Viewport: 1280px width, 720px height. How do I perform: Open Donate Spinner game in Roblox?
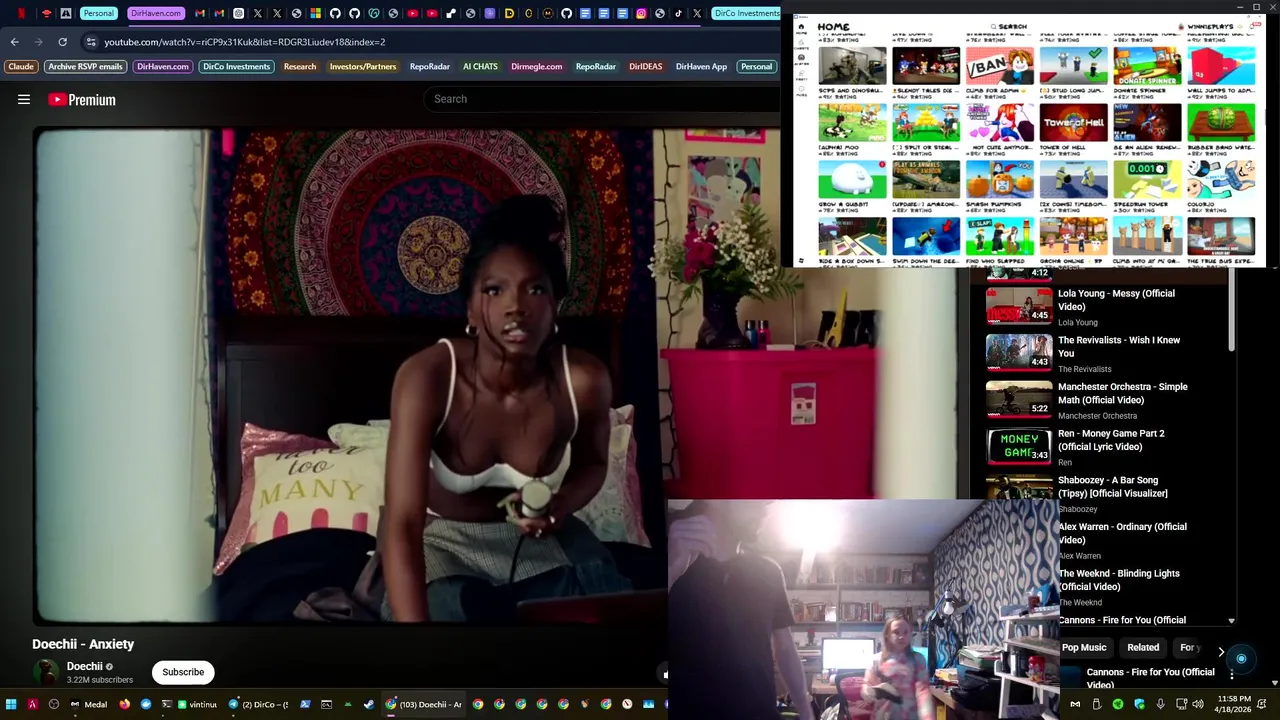1147,70
